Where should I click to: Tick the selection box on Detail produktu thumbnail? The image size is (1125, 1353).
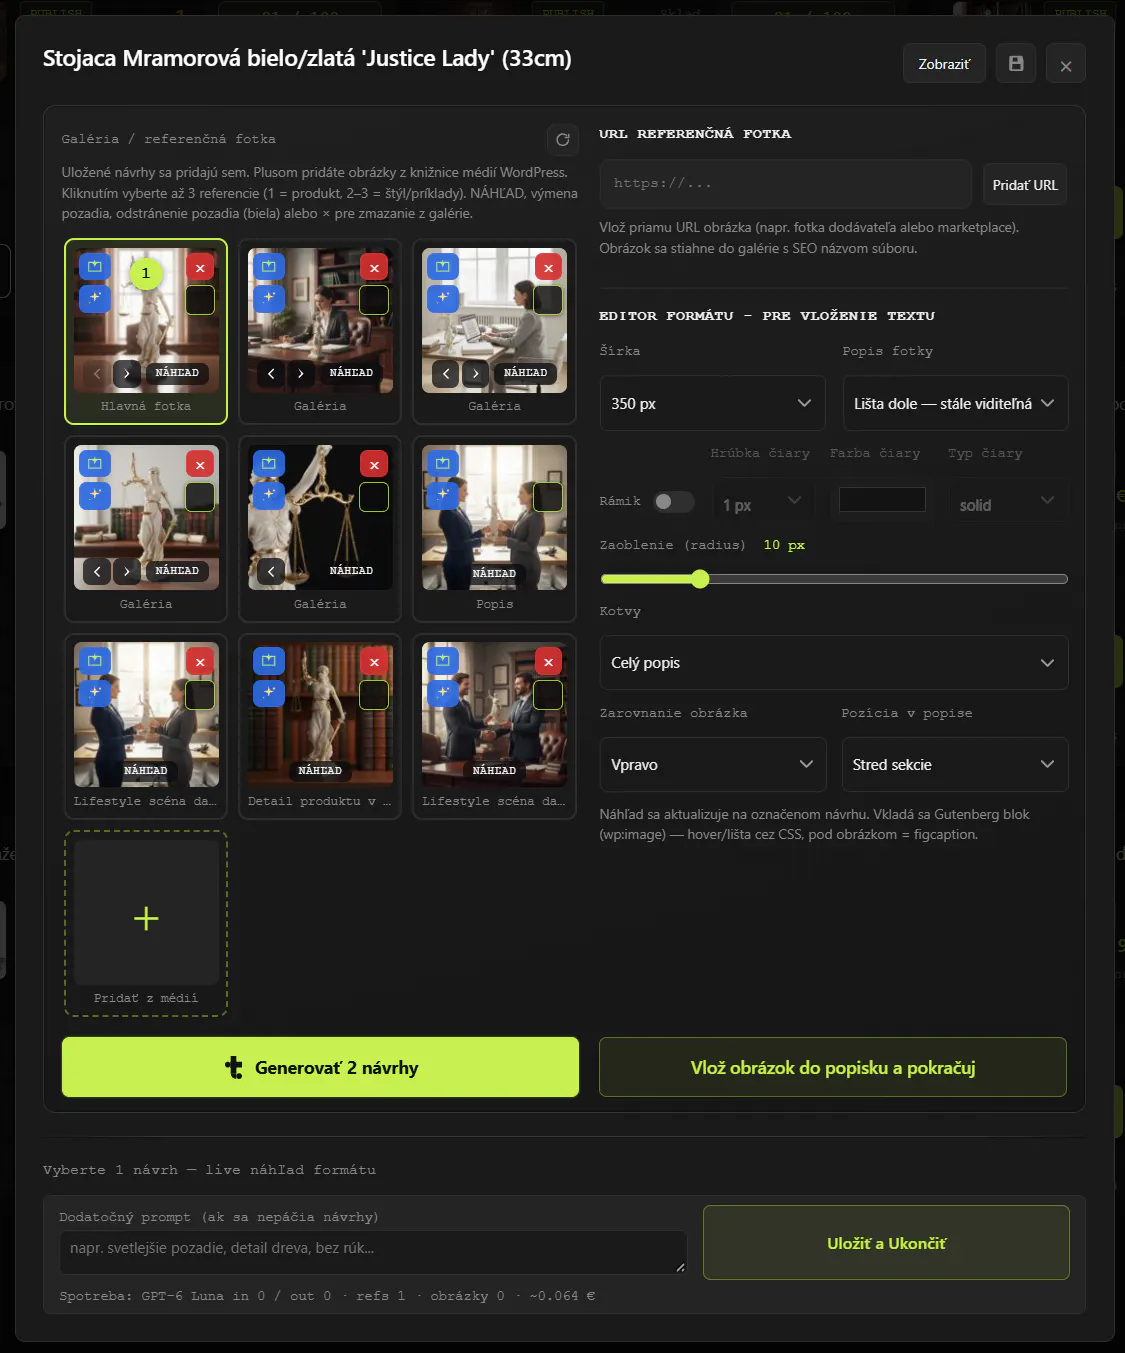pyautogui.click(x=374, y=695)
